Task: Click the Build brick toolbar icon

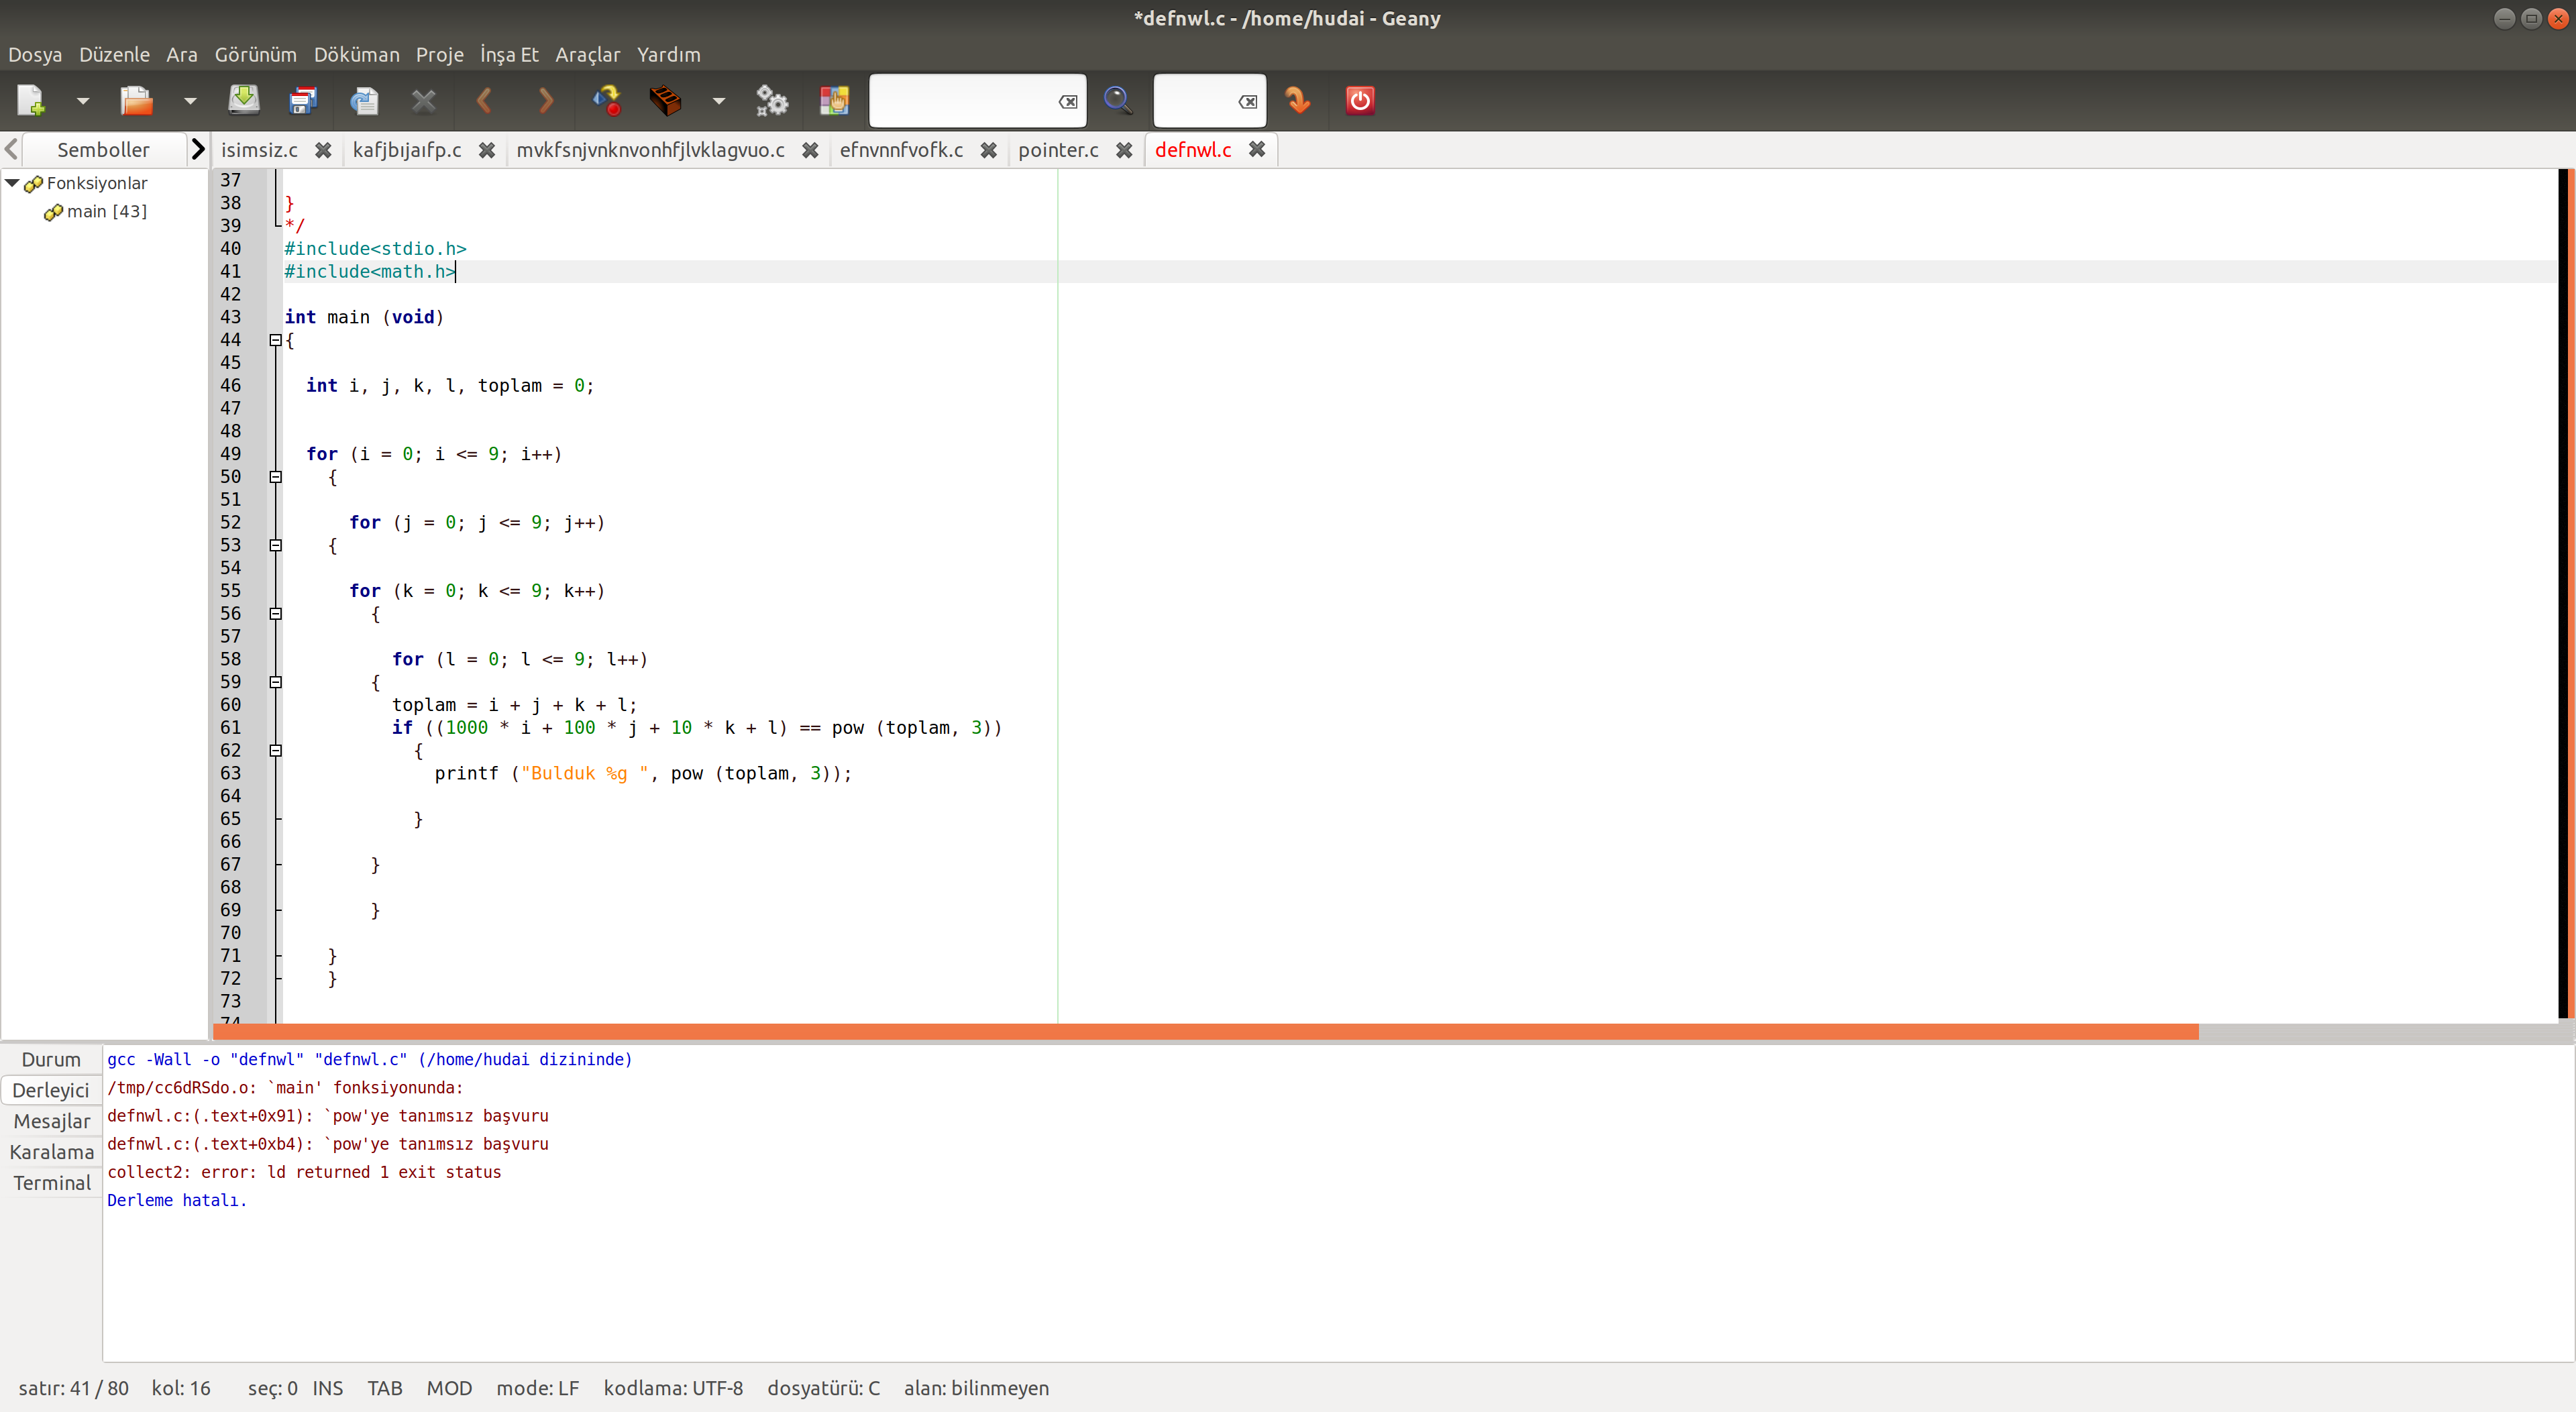Action: coord(665,100)
